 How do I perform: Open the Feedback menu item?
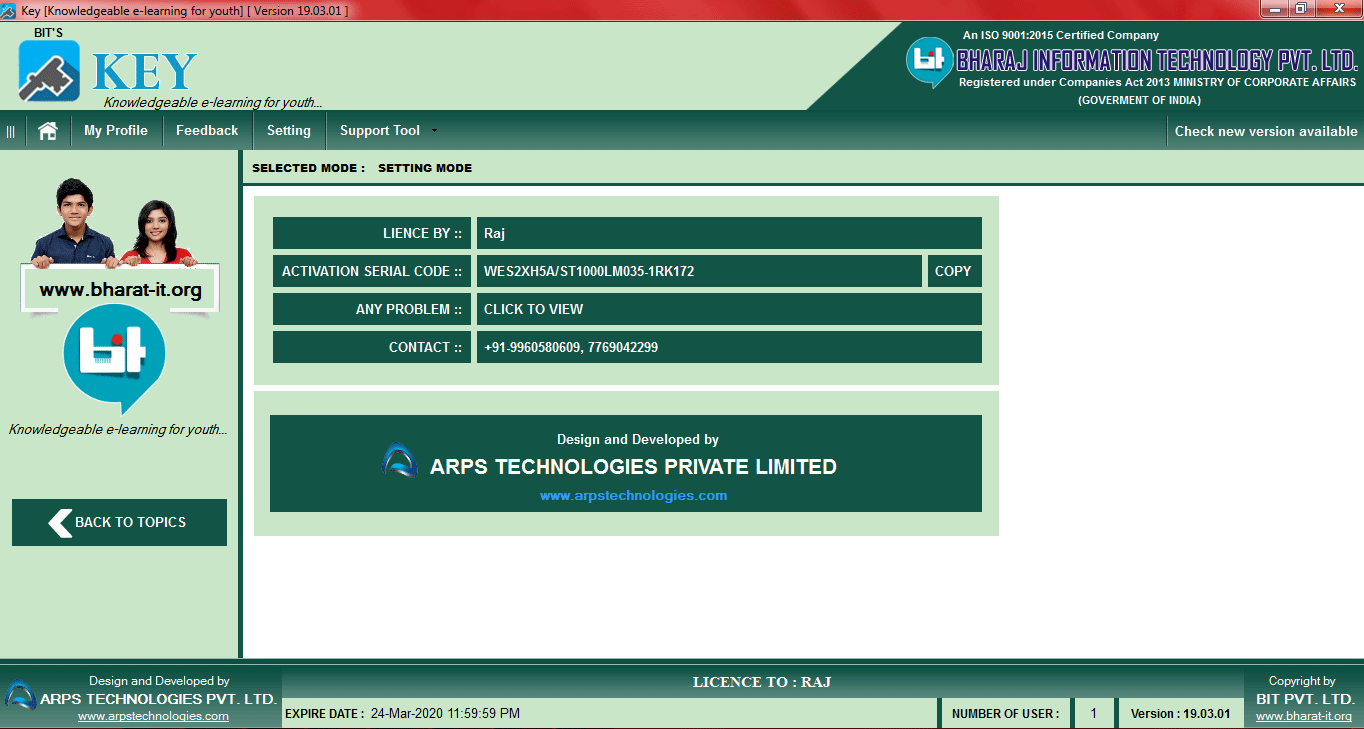click(x=207, y=131)
